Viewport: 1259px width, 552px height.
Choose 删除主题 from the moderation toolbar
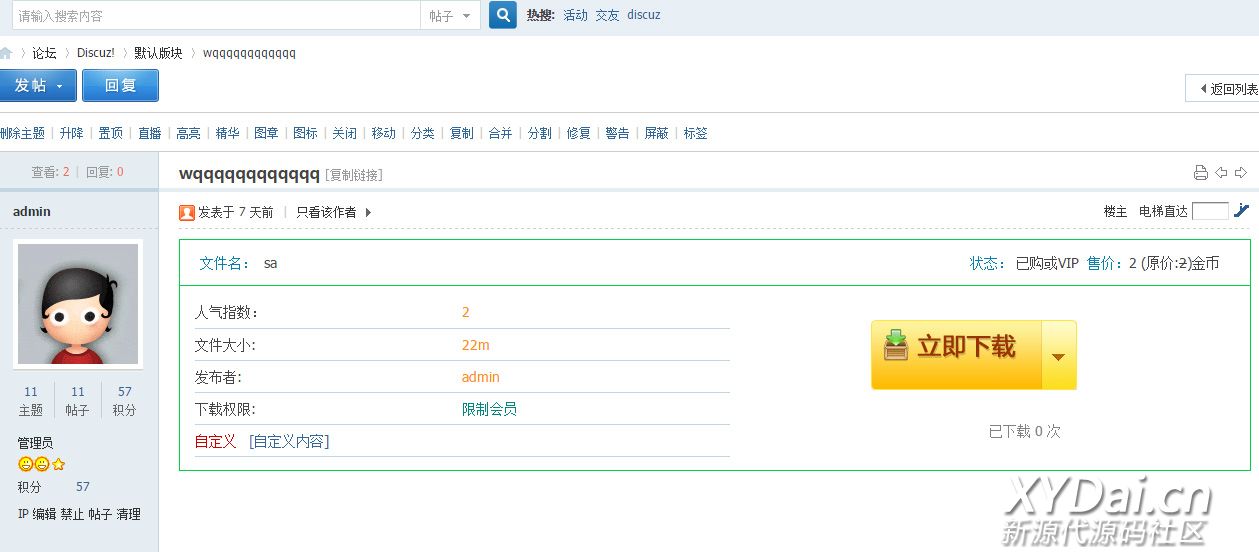pos(22,133)
